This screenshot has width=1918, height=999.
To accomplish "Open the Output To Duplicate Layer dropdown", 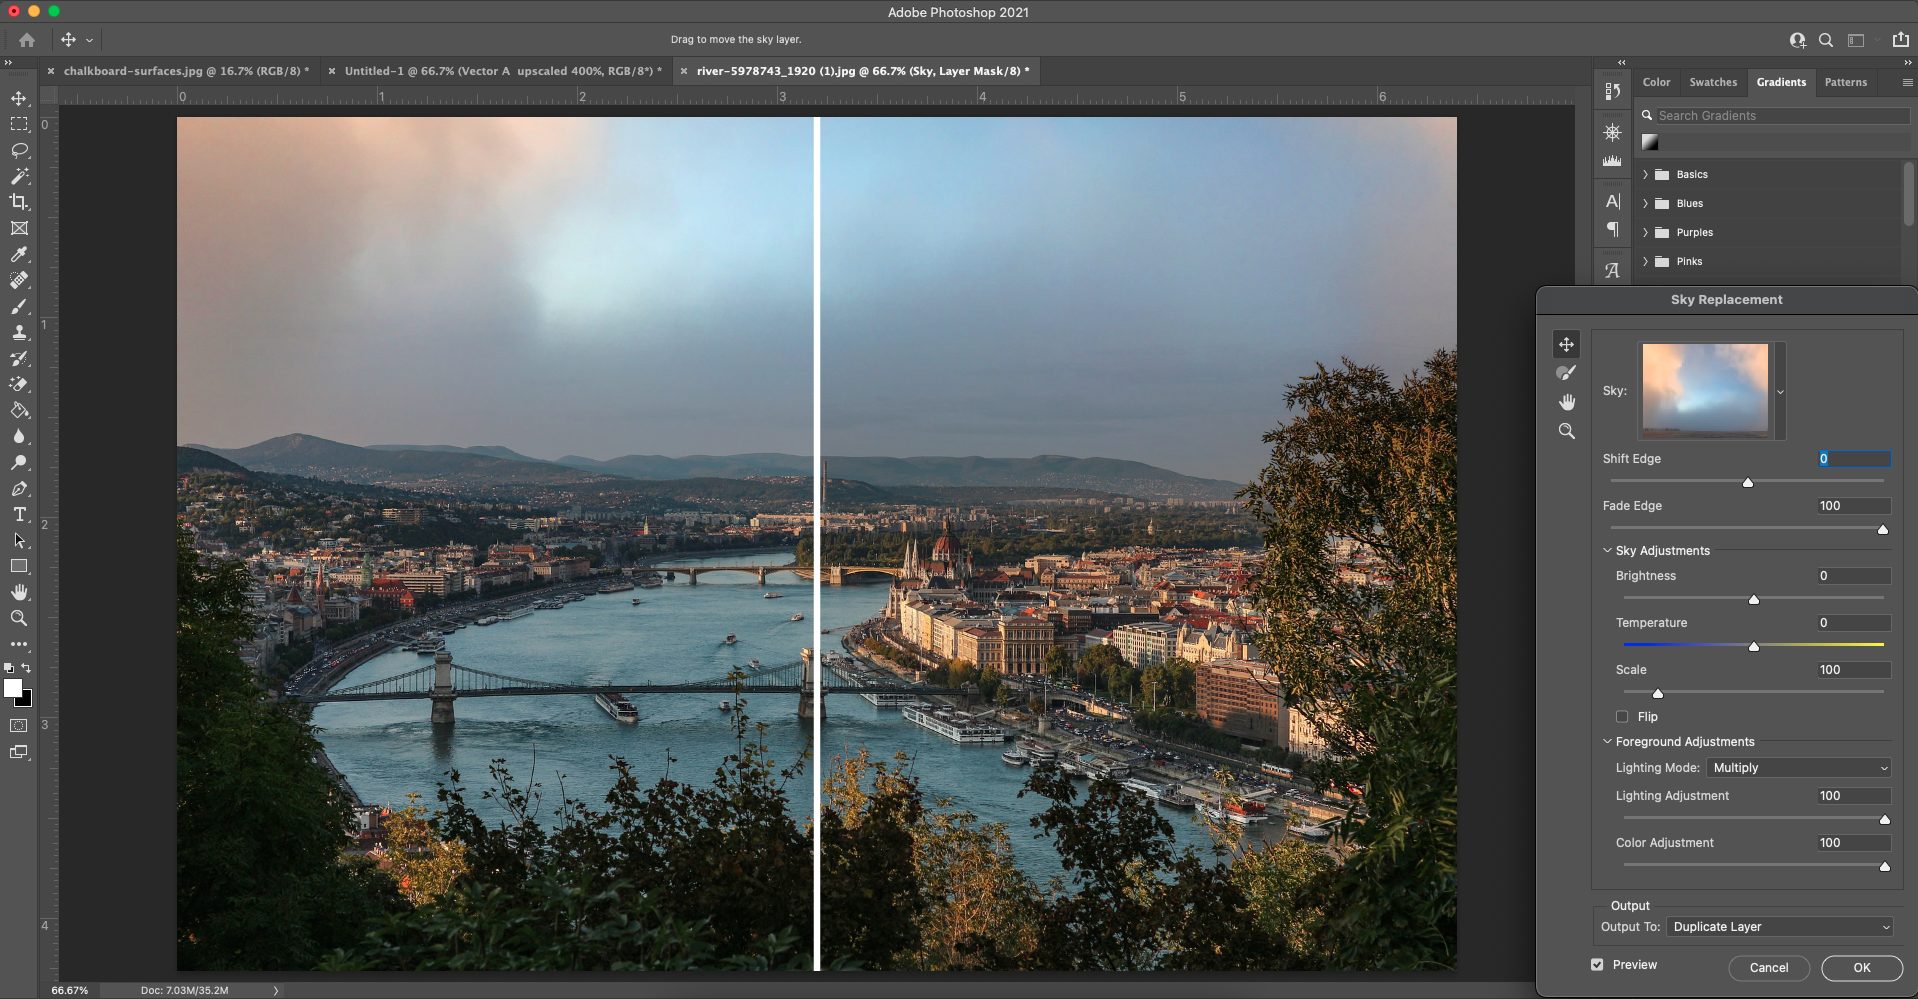I will (x=1779, y=926).
